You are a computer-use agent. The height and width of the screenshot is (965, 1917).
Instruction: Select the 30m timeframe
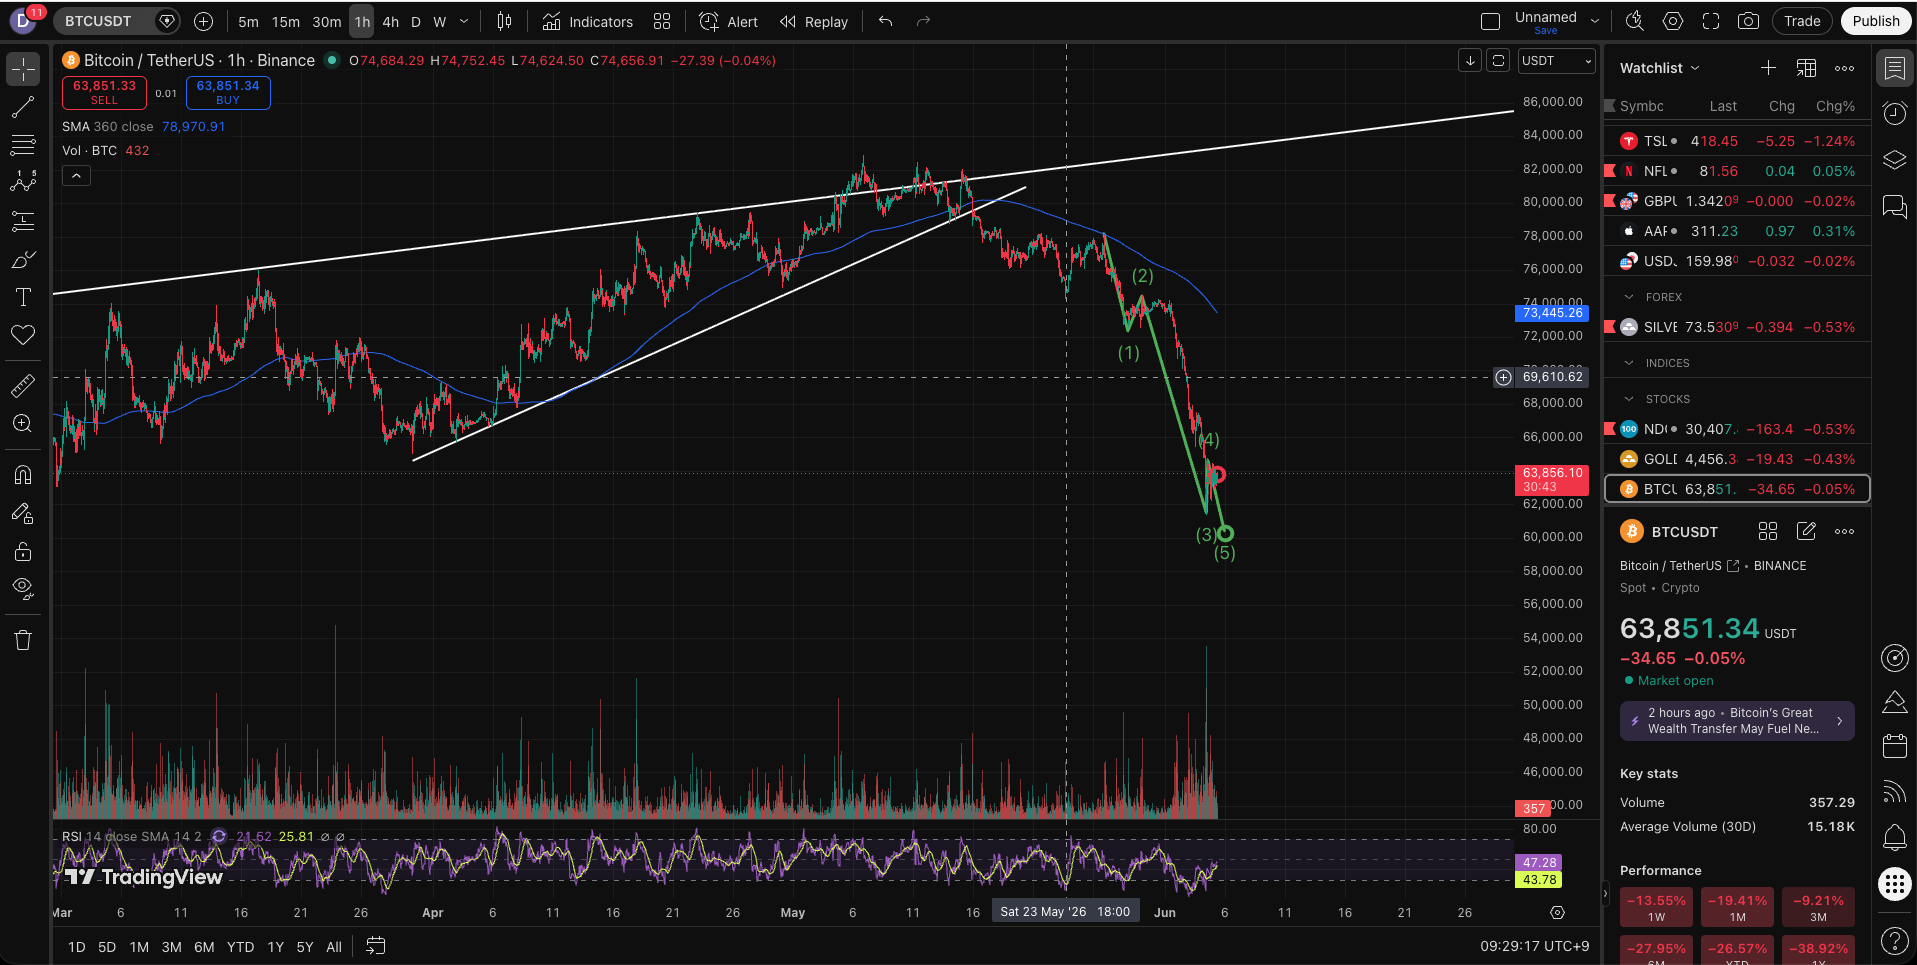(326, 22)
